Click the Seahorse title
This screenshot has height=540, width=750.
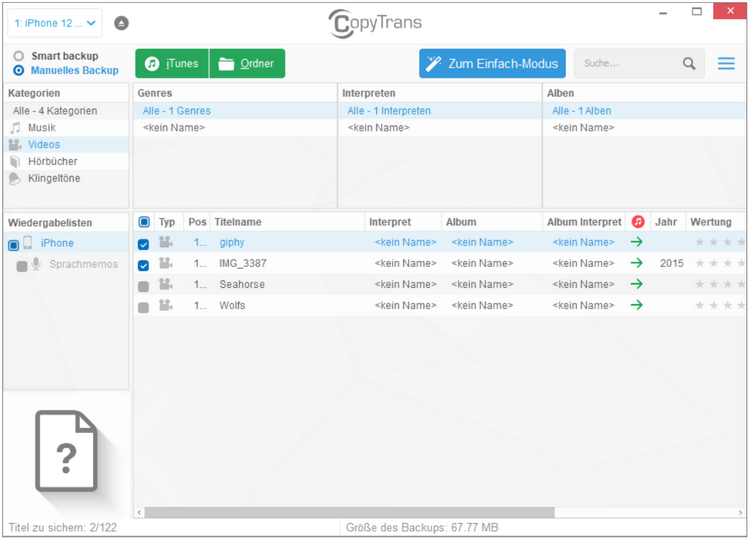[x=242, y=284]
